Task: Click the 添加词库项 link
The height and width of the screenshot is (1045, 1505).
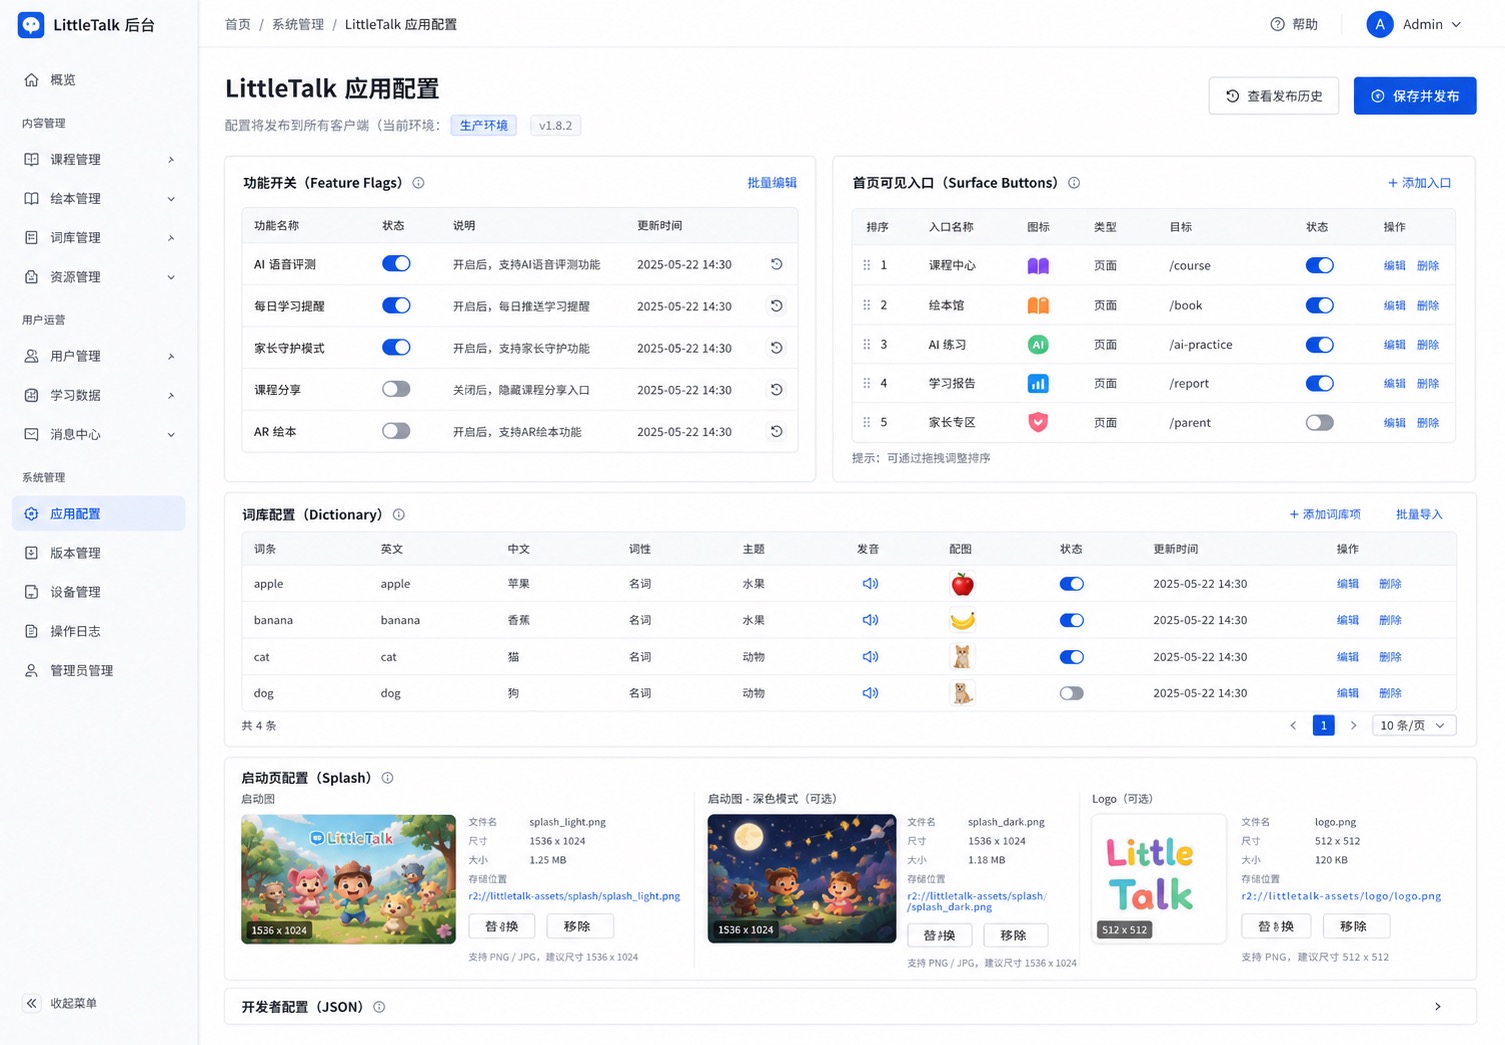Action: click(x=1325, y=514)
